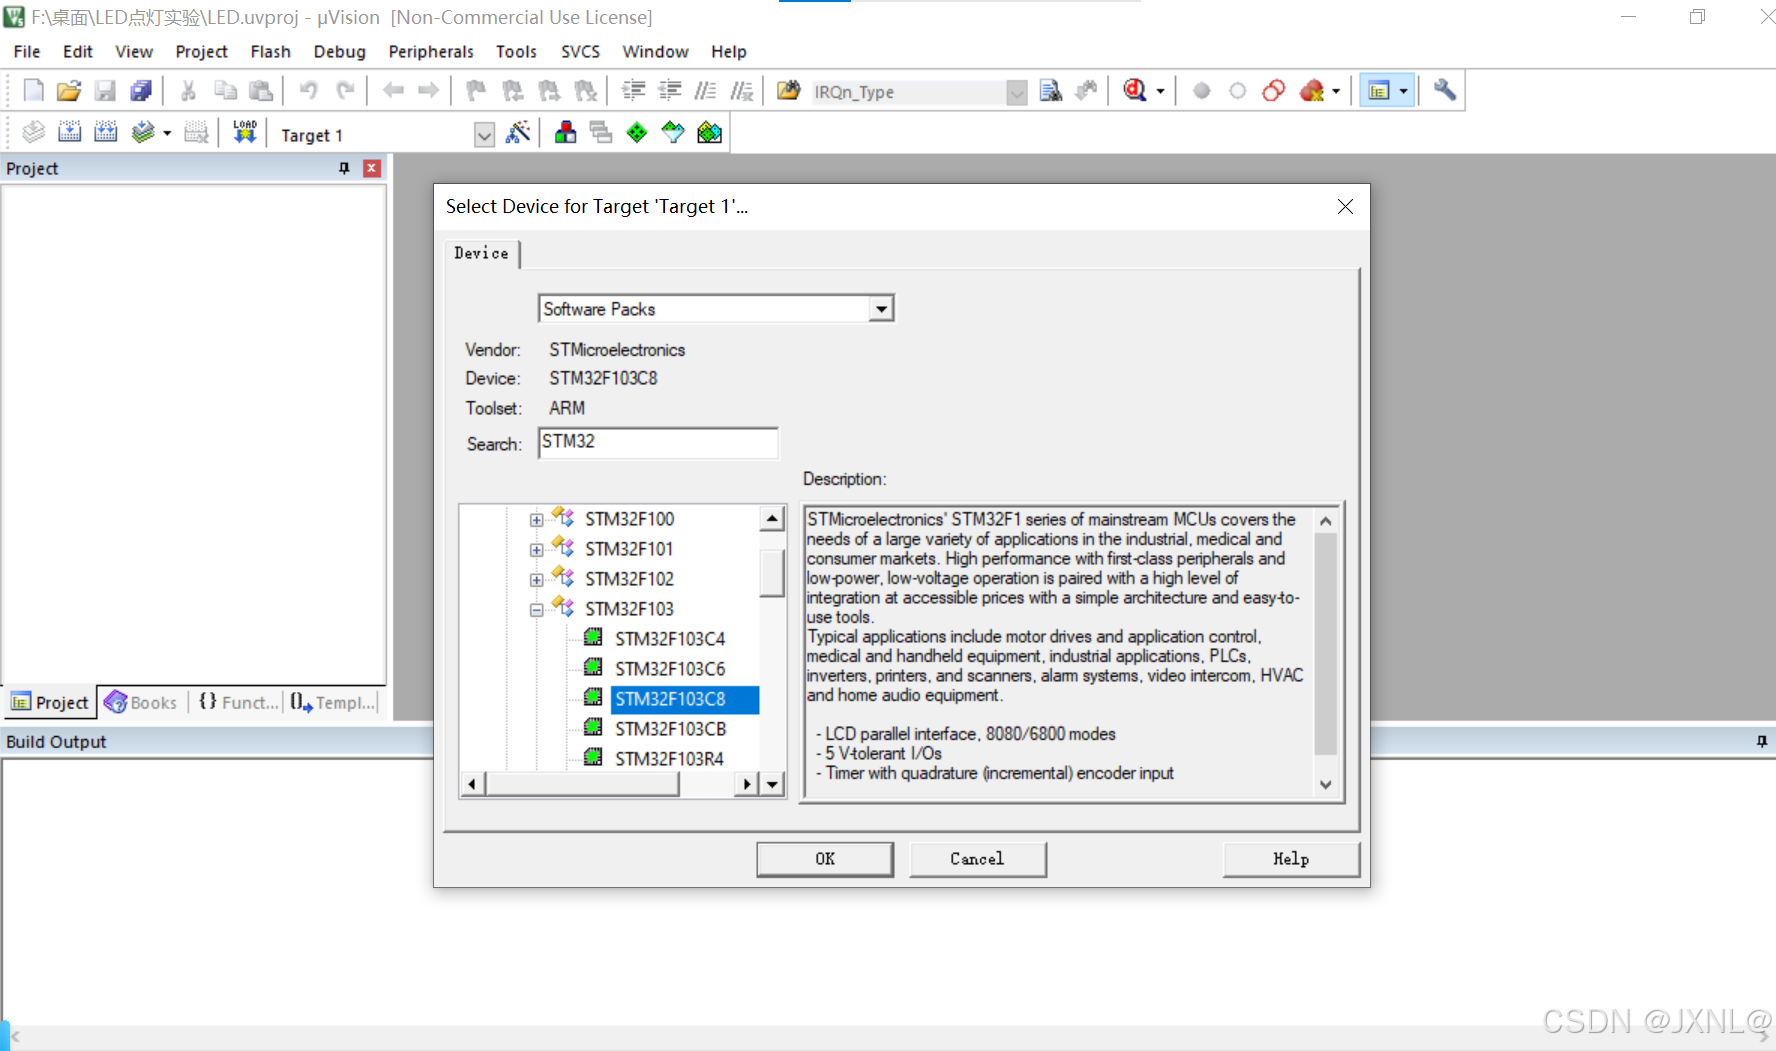Expand the STM32F101 tree node
The height and width of the screenshot is (1051, 1776).
point(537,550)
